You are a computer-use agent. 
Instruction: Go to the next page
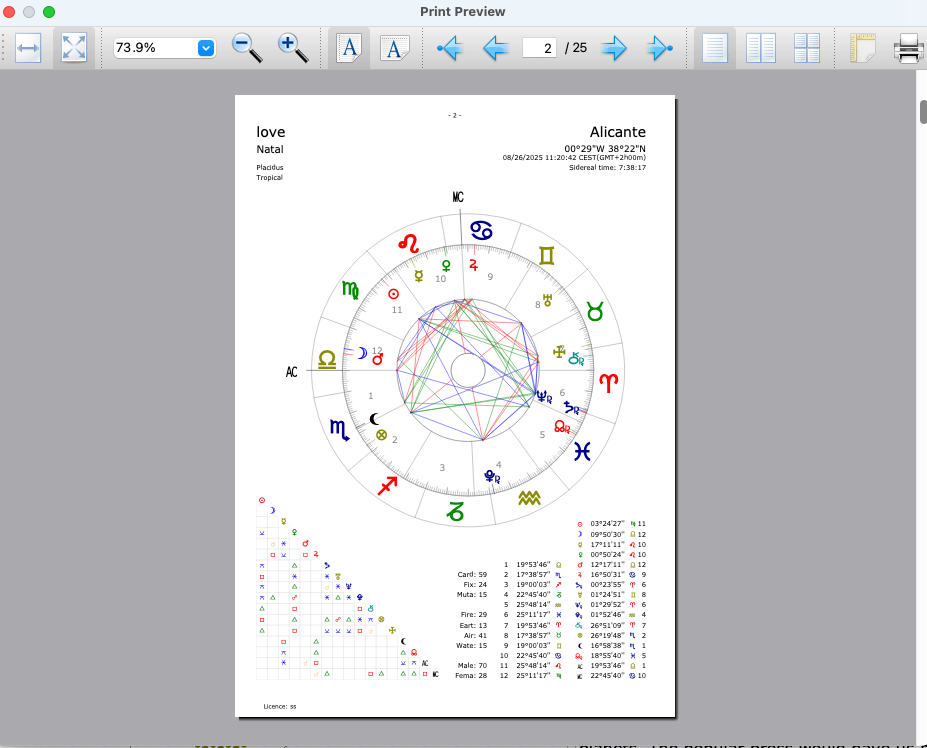coord(612,47)
